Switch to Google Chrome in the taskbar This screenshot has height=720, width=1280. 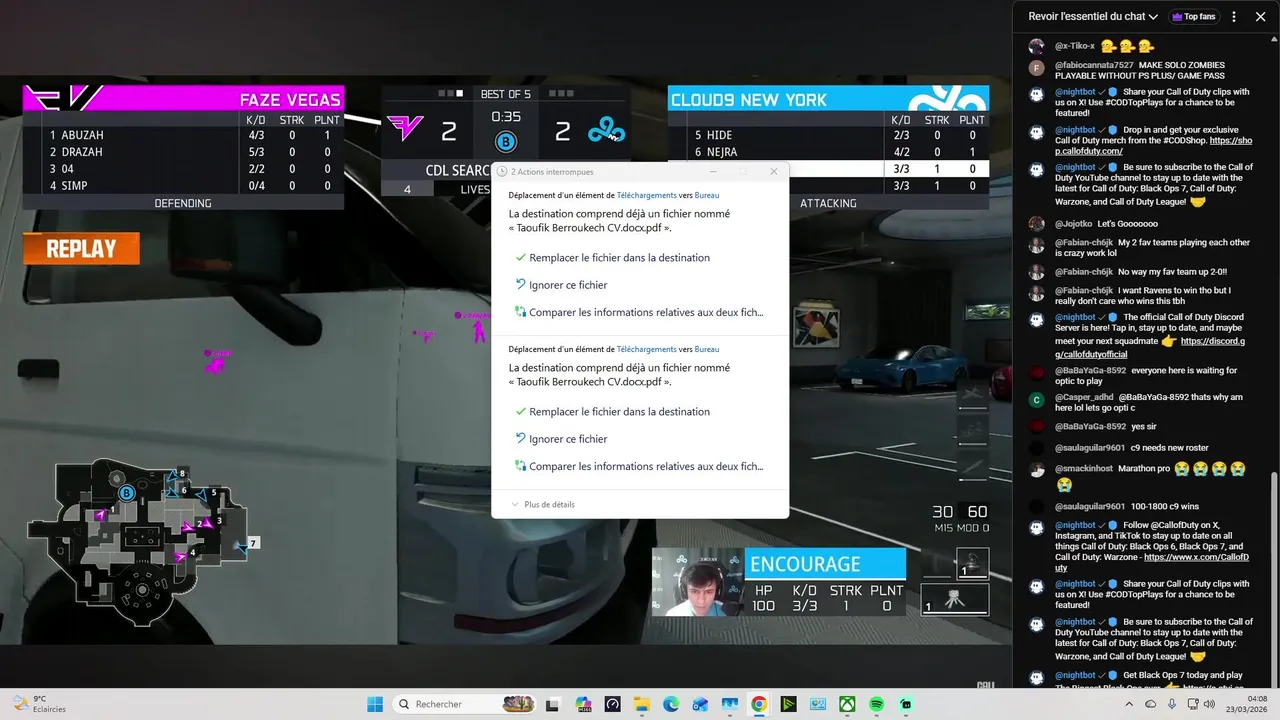pyautogui.click(x=759, y=704)
